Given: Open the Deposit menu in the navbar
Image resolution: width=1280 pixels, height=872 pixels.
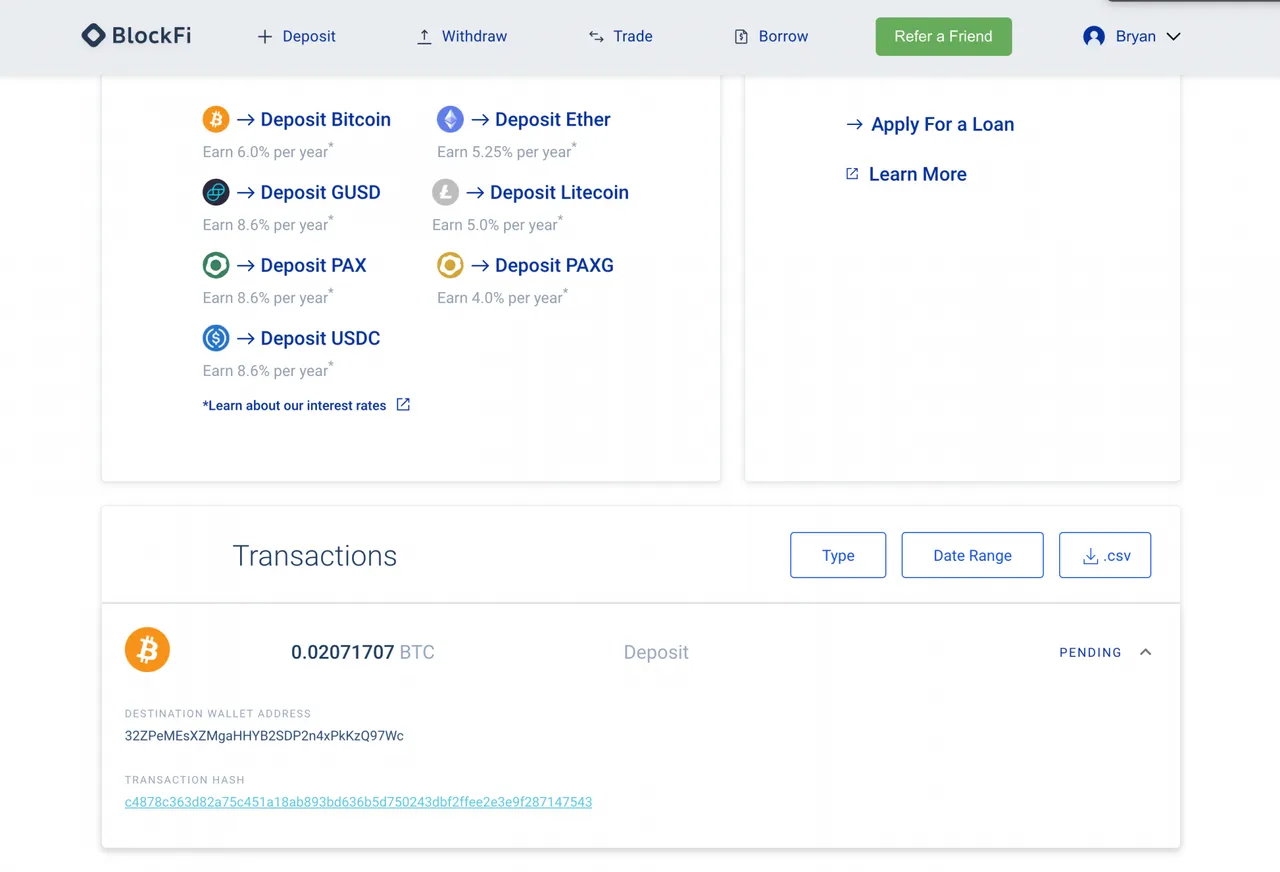Looking at the screenshot, I should 296,37.
